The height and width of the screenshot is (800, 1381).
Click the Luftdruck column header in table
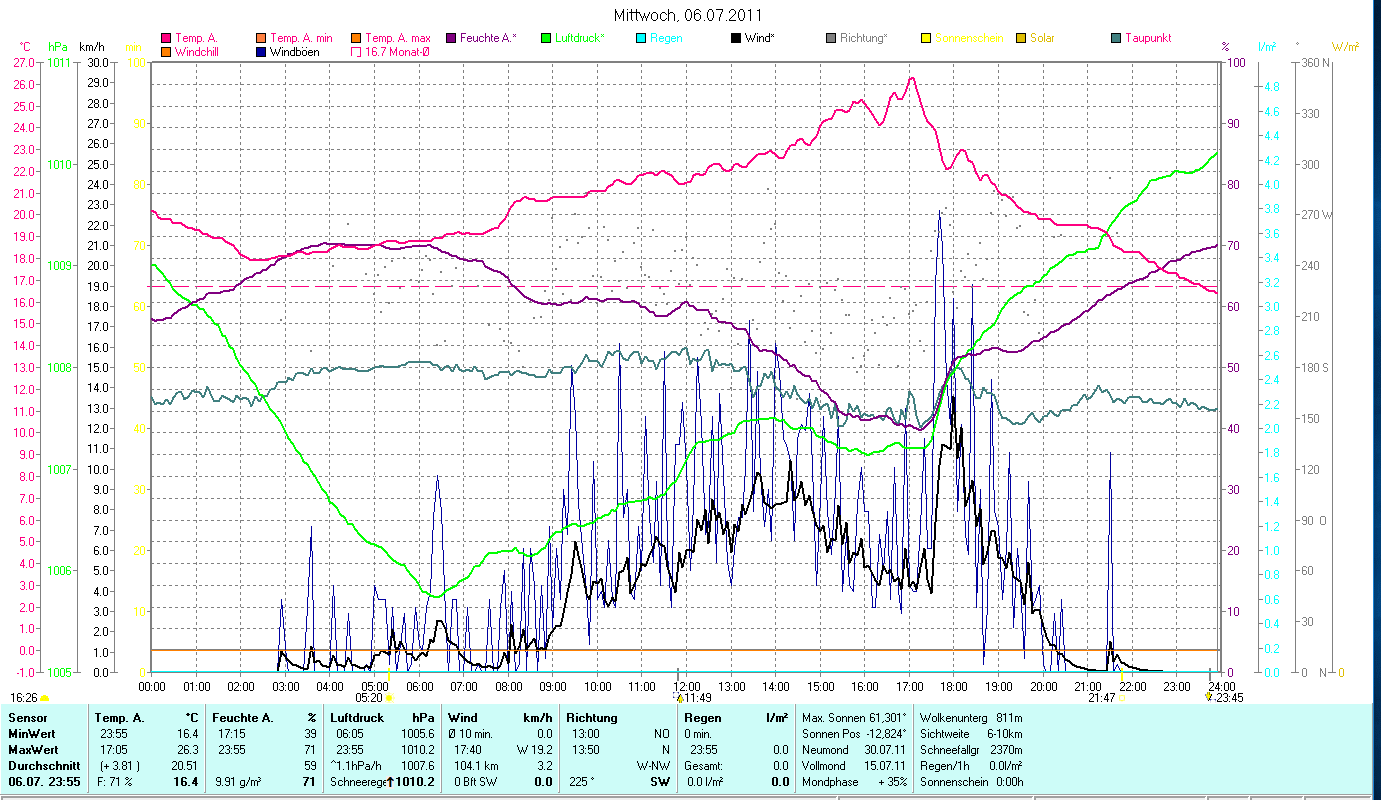point(358,718)
